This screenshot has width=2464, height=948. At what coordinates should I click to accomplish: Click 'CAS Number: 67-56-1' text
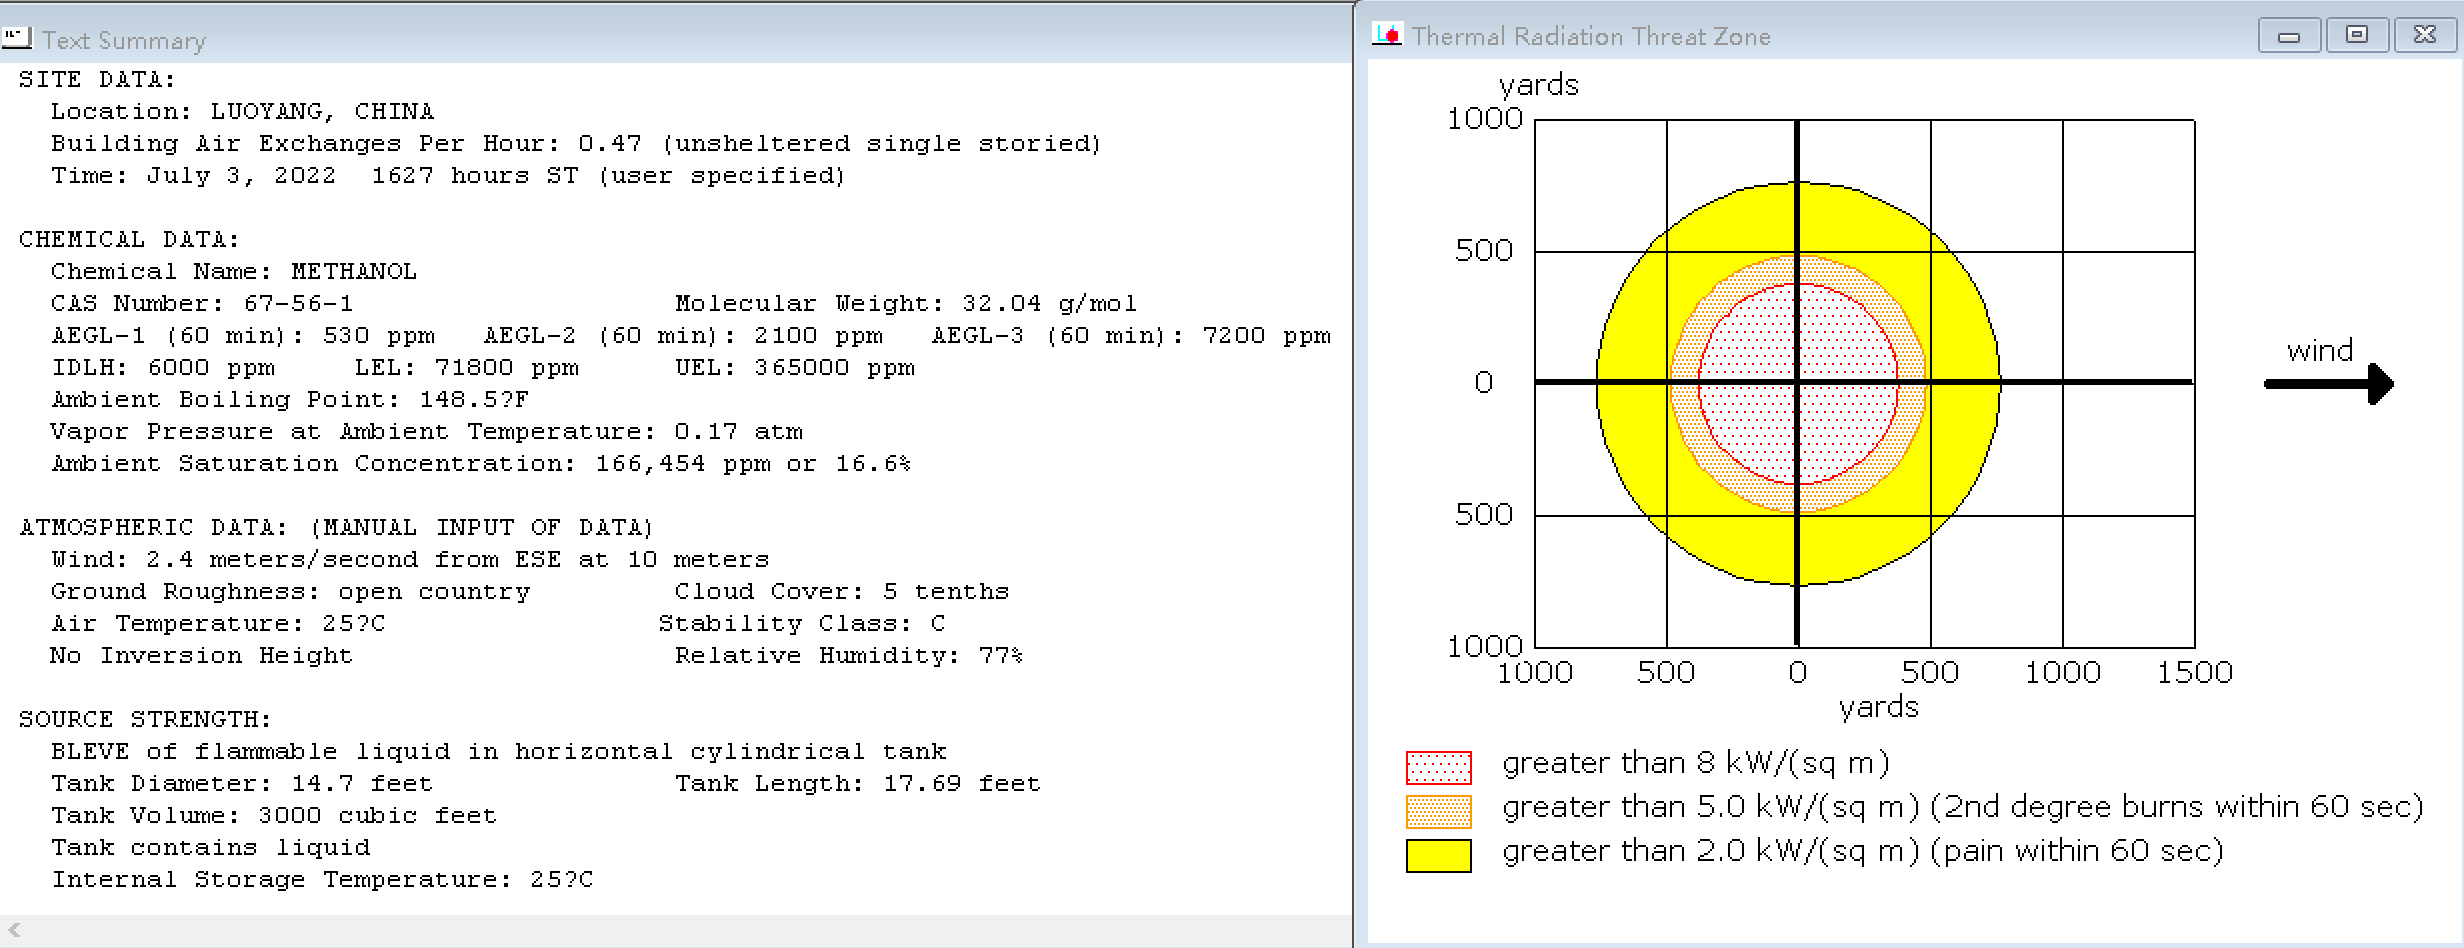click(x=202, y=303)
